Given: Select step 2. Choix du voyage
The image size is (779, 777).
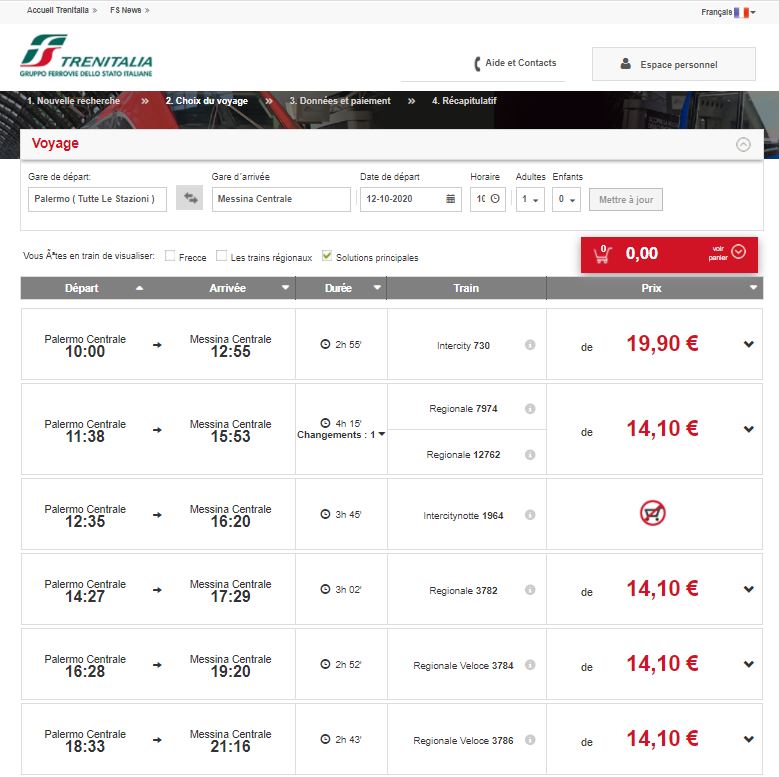Looking at the screenshot, I should coord(207,101).
